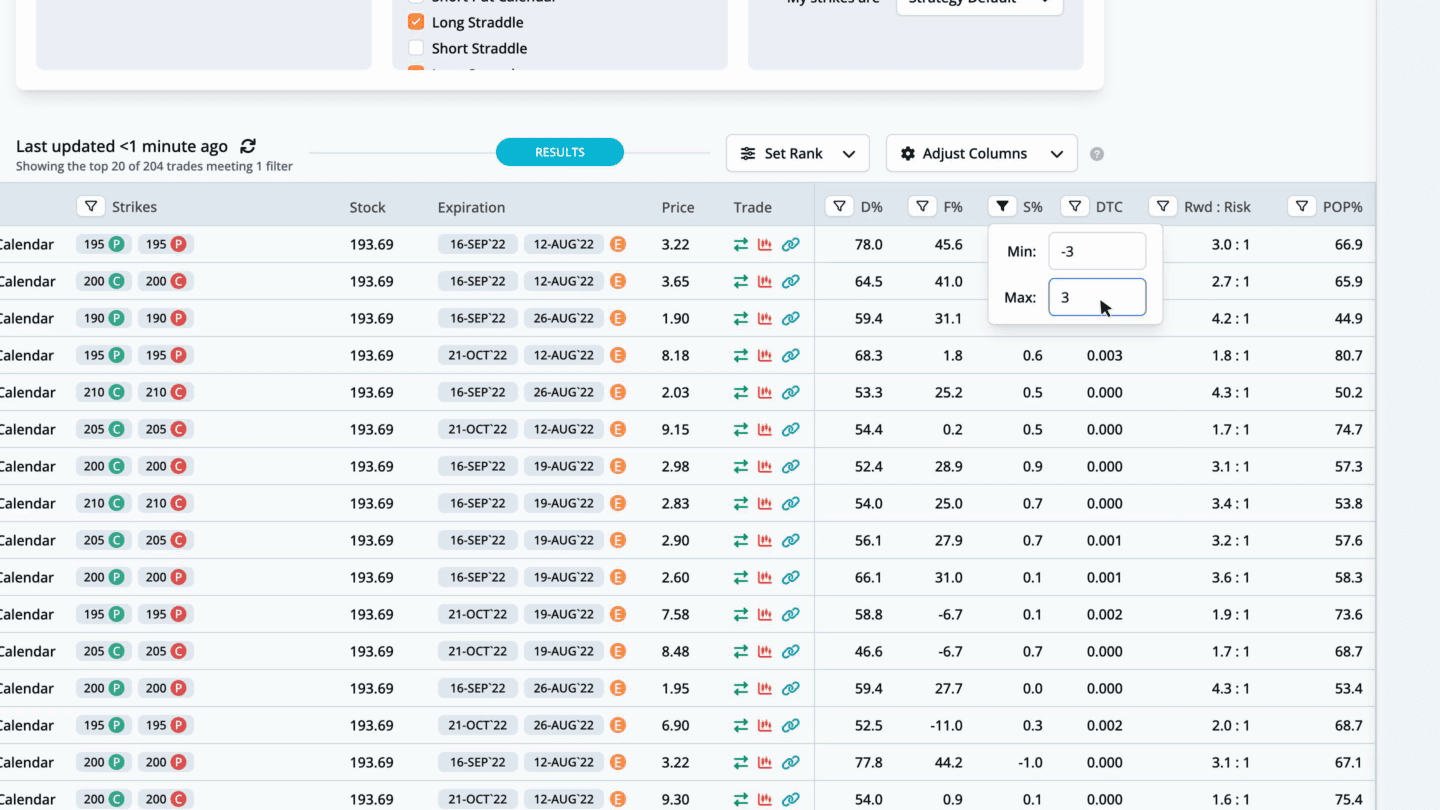Screen dimensions: 1440x810
Task: Open chart icon for price 3.65 row
Action: coord(765,282)
